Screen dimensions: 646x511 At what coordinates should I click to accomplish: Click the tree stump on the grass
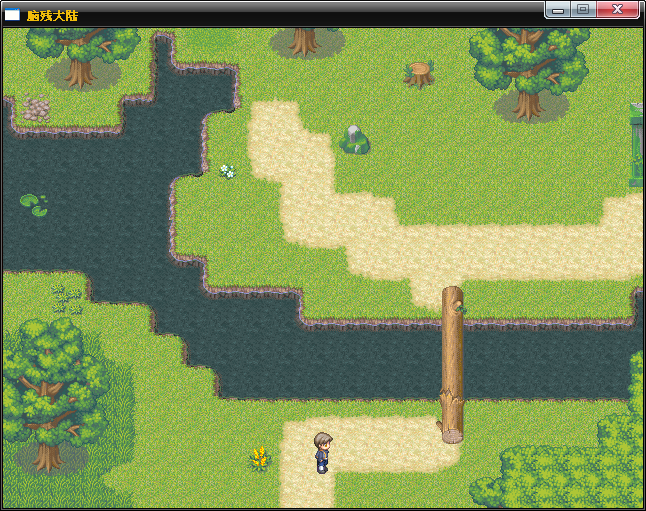(419, 75)
